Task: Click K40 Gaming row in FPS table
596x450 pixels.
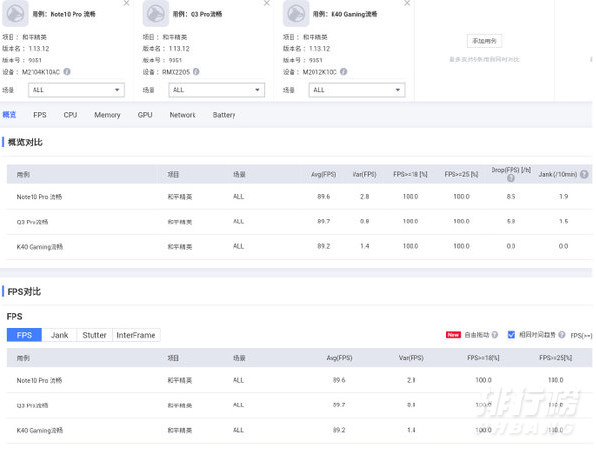Action: [299, 430]
